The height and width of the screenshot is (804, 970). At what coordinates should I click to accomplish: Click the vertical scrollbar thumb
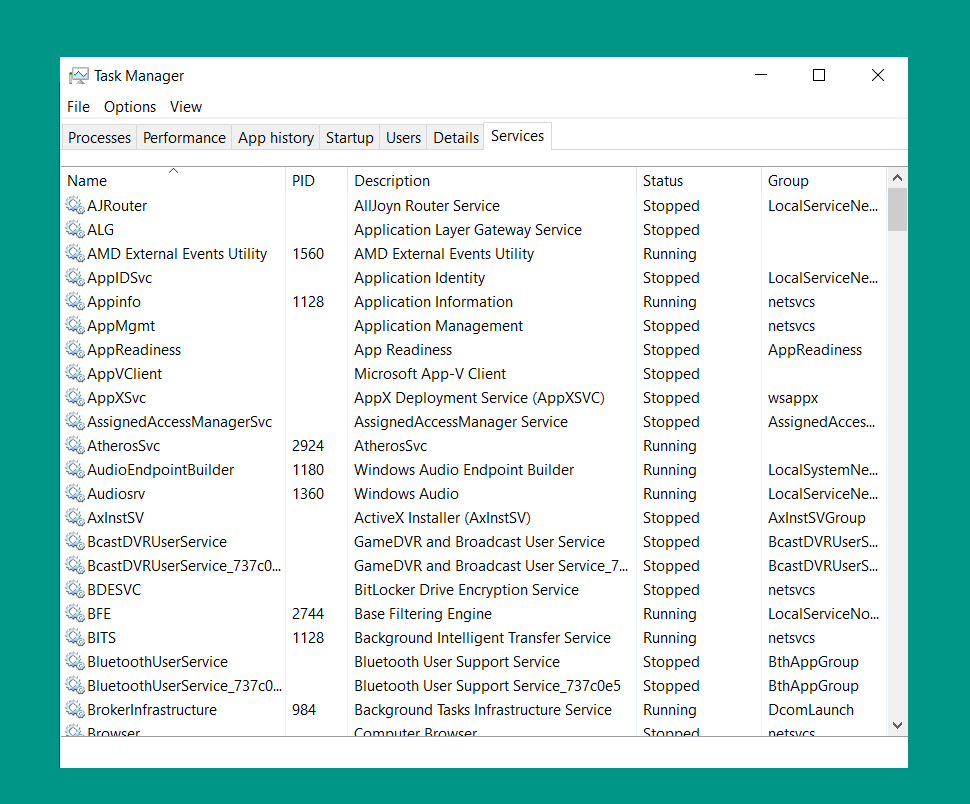point(898,209)
